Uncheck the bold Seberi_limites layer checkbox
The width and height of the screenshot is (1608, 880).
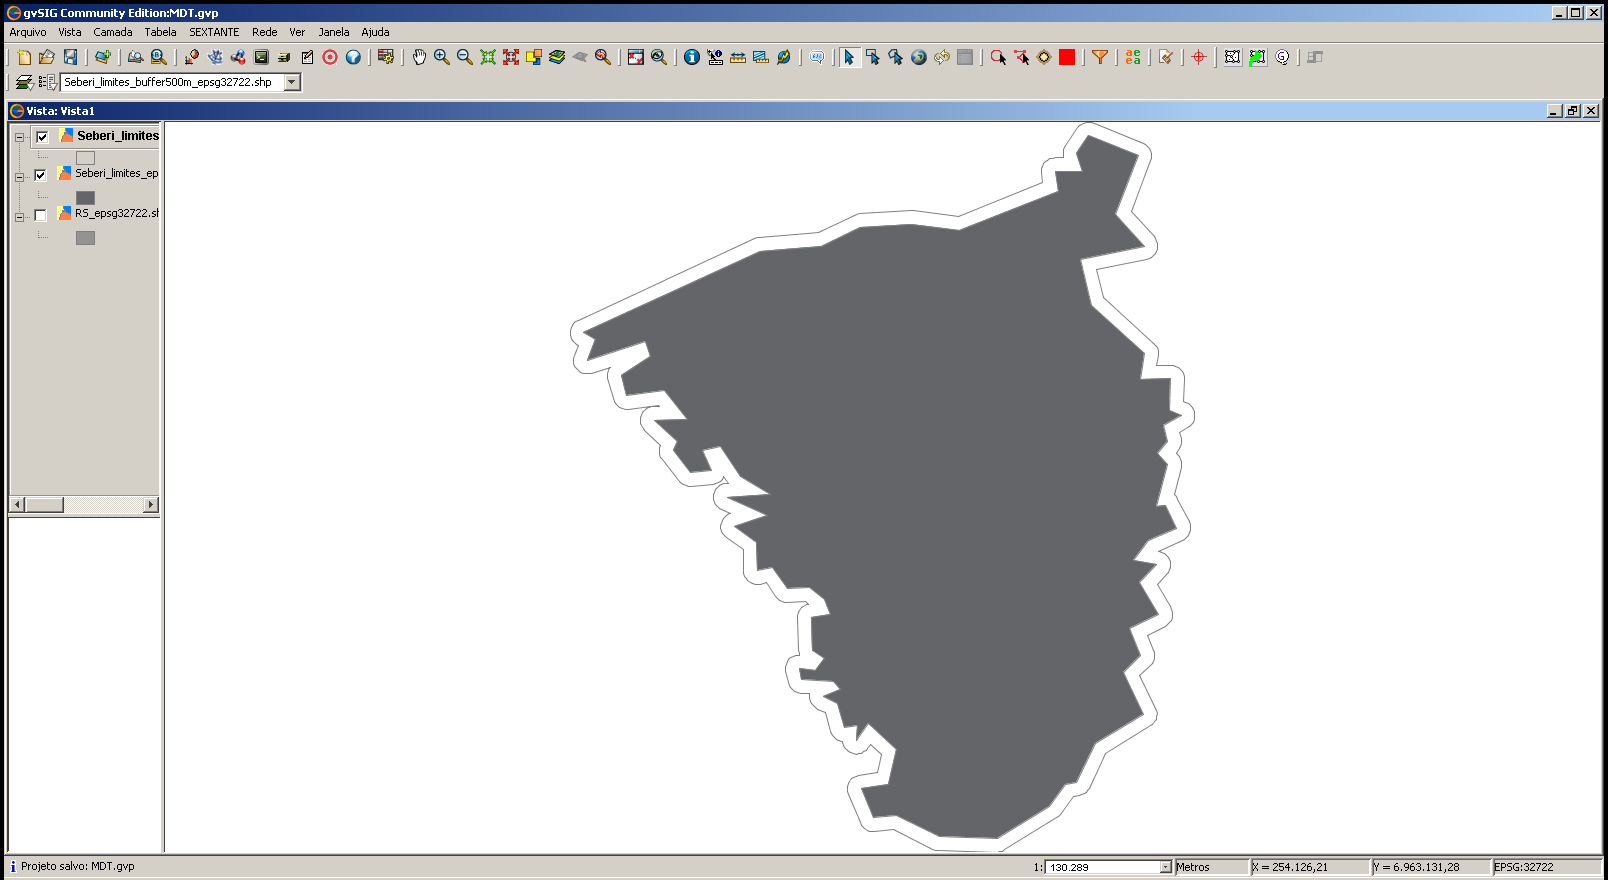tap(42, 137)
